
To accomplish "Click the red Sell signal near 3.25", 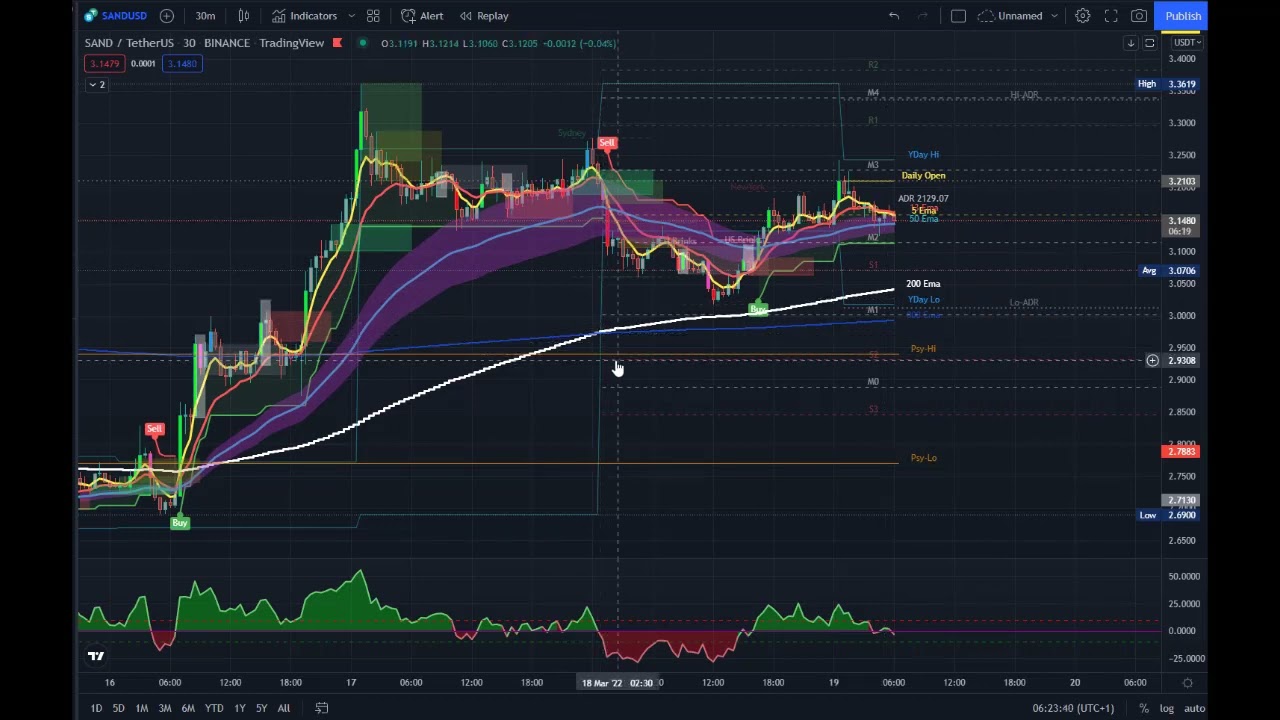I will (606, 143).
